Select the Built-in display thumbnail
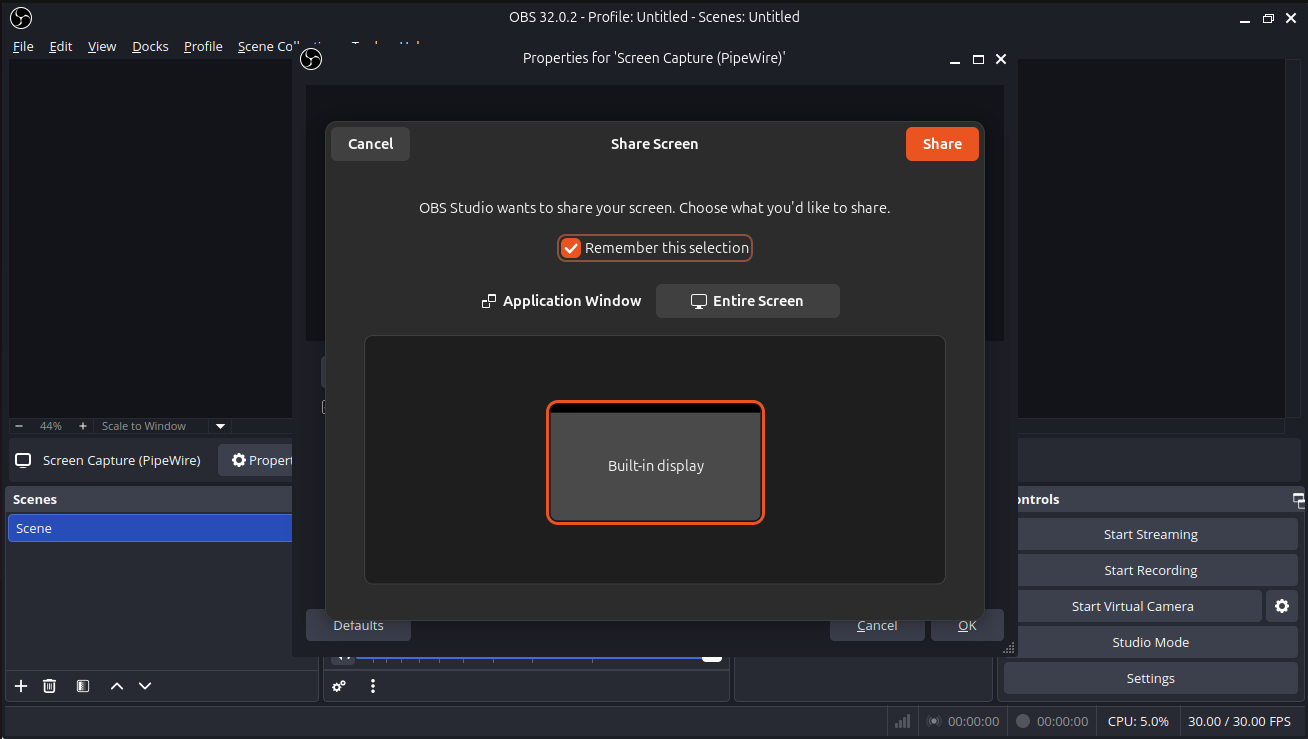Screen dimensions: 1308x739 656,463
